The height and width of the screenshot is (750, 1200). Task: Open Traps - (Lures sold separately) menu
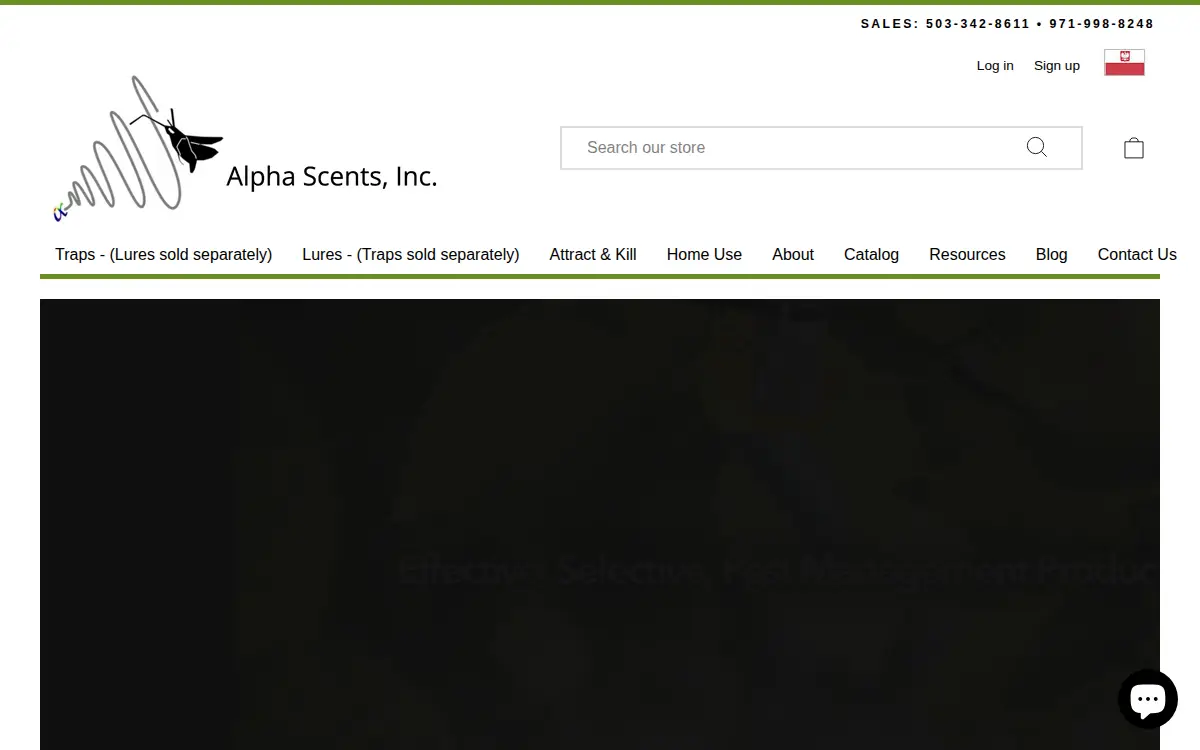point(164,254)
